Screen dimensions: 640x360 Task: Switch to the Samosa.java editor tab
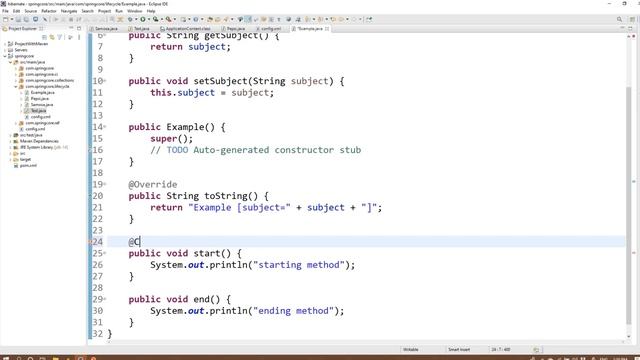(106, 29)
